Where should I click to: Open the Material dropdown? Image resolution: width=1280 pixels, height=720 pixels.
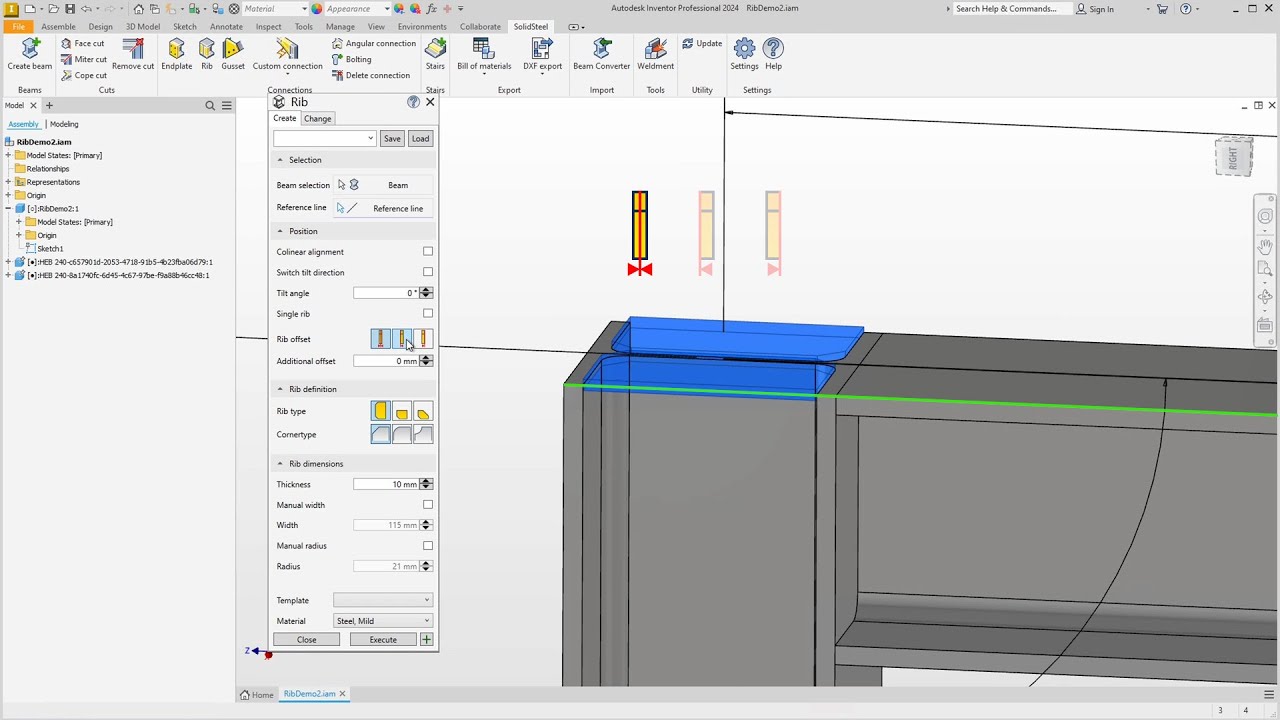tap(383, 621)
